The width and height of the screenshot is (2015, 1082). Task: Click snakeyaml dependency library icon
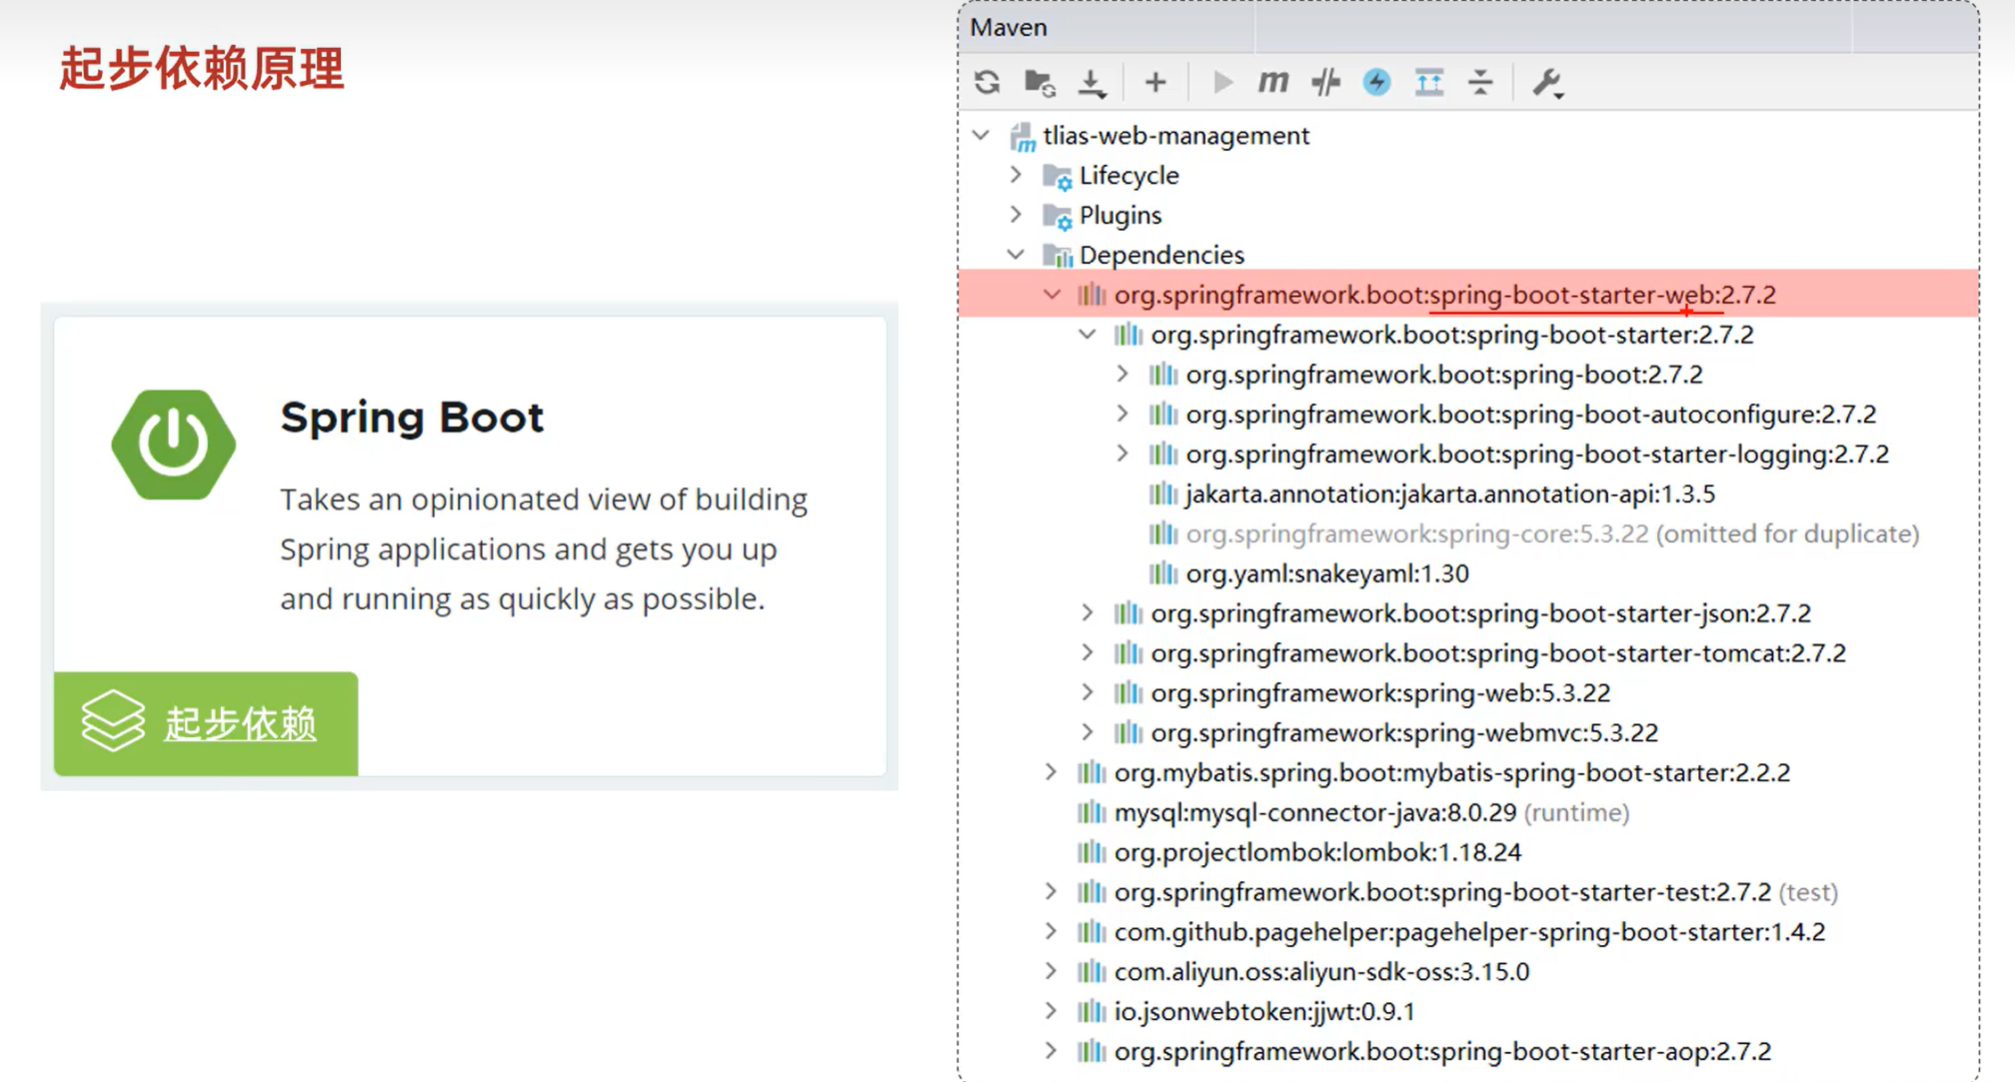[1162, 573]
